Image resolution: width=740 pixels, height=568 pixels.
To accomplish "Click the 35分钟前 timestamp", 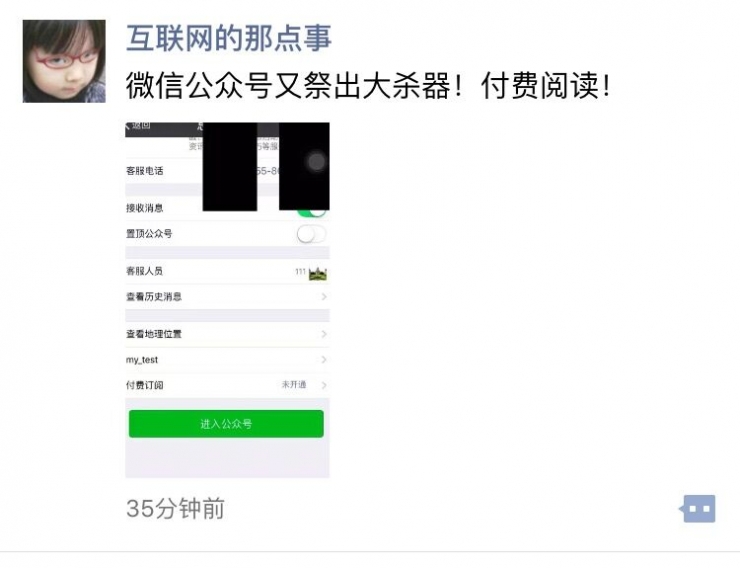I will (175, 509).
